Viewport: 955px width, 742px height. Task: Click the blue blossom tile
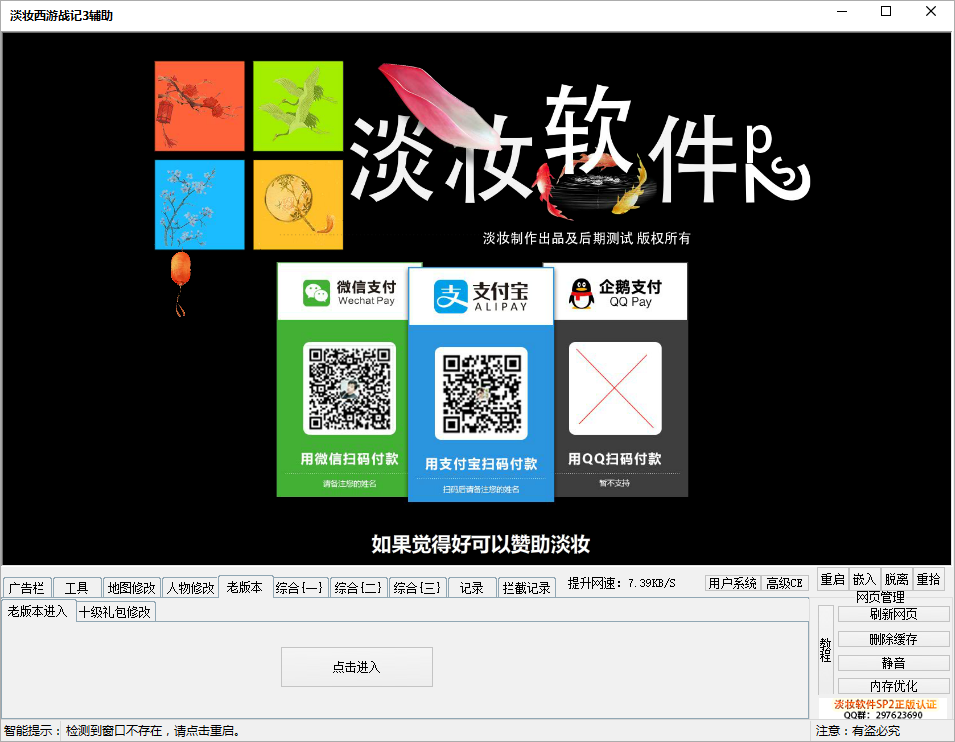pyautogui.click(x=200, y=205)
